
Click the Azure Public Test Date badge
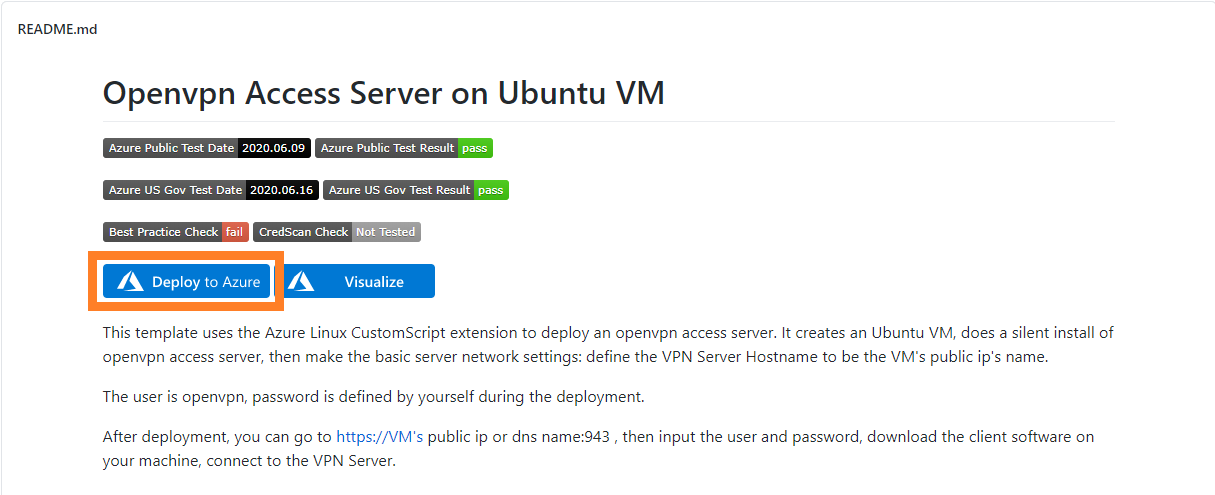point(206,148)
